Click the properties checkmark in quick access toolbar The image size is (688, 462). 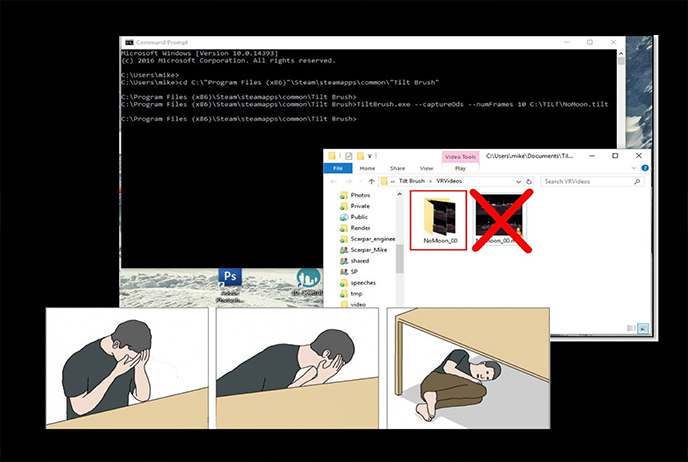[347, 156]
